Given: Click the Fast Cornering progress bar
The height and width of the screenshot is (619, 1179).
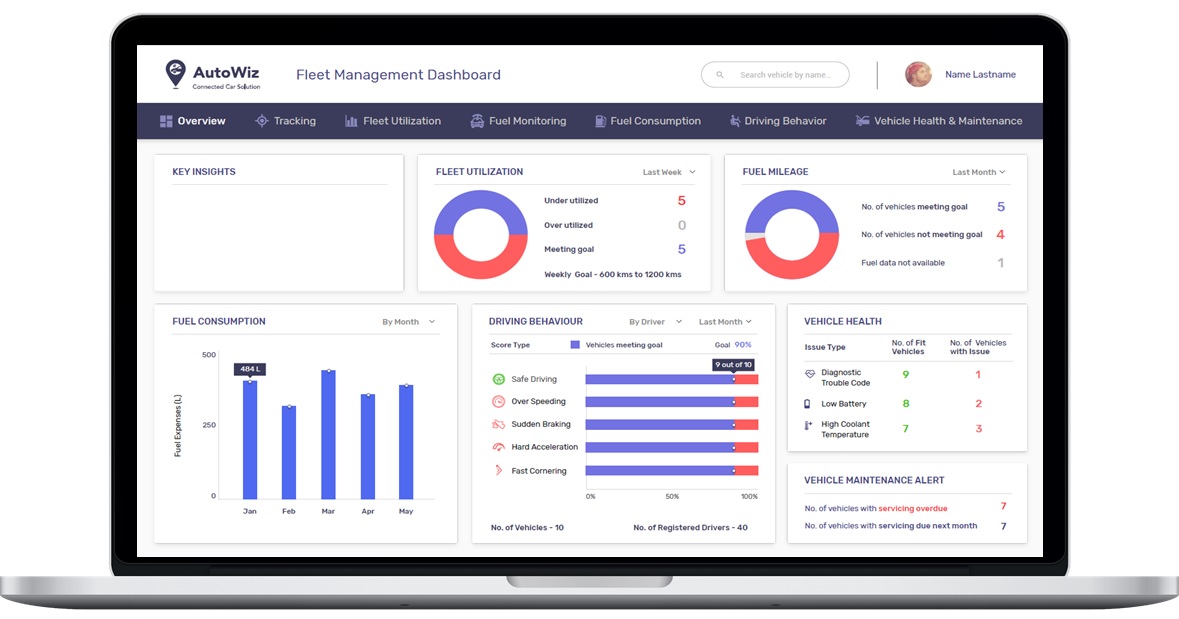Looking at the screenshot, I should pos(672,471).
